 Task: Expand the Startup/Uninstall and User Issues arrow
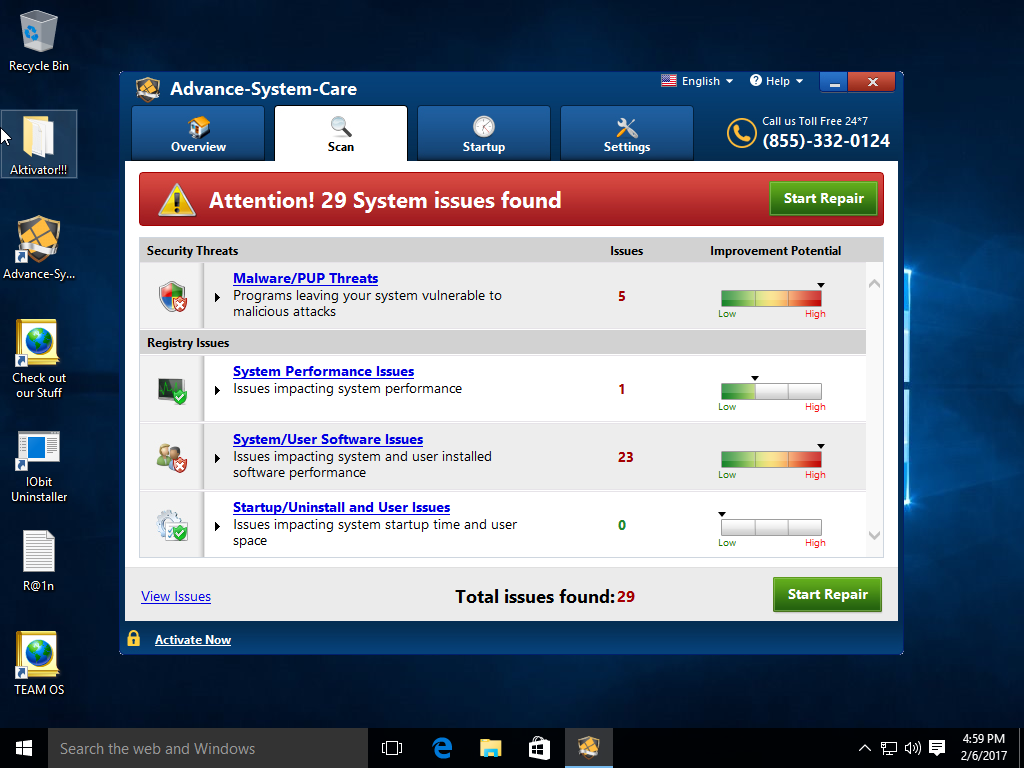(x=217, y=526)
